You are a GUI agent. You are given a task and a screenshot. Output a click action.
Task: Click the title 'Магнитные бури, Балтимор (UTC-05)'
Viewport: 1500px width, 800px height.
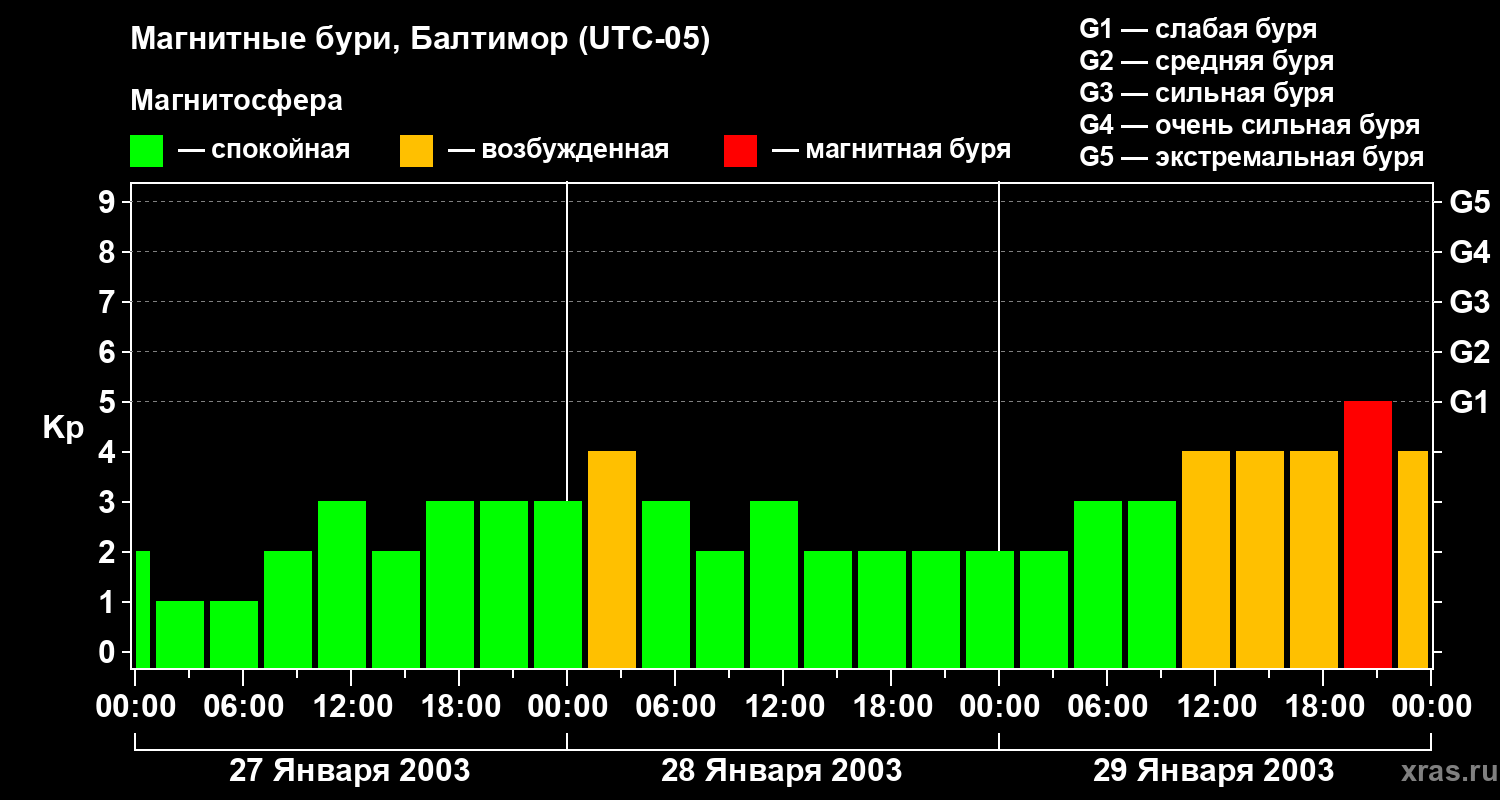pyautogui.click(x=420, y=40)
